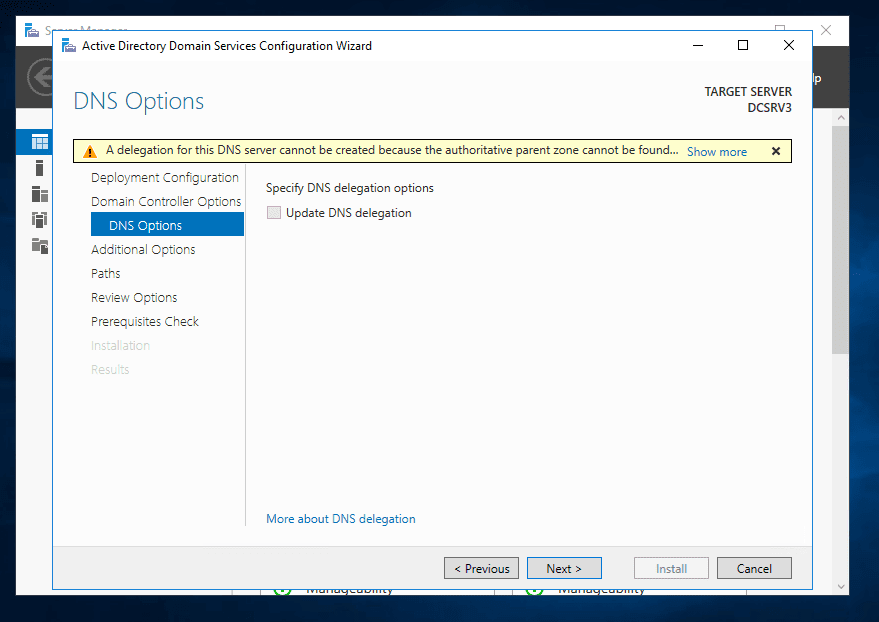Click the delegation warning message text
This screenshot has width=879, height=622.
[392, 150]
